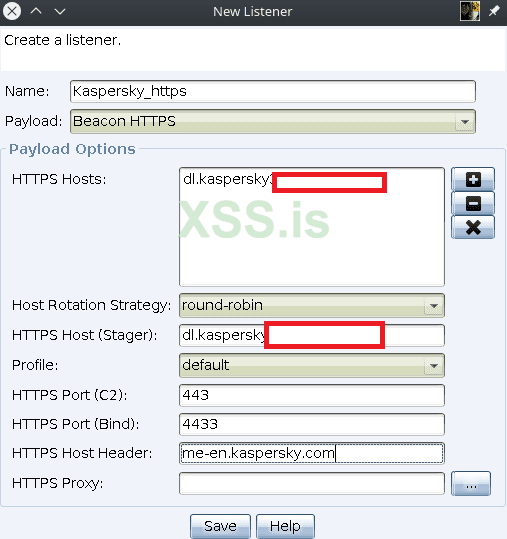Click the pin icon in the title bar
Image resolution: width=507 pixels, height=539 pixels.
coord(494,11)
